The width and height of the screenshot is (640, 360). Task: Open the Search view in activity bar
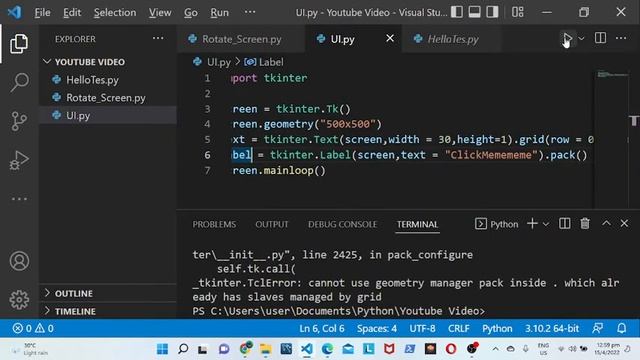pyautogui.click(x=19, y=82)
